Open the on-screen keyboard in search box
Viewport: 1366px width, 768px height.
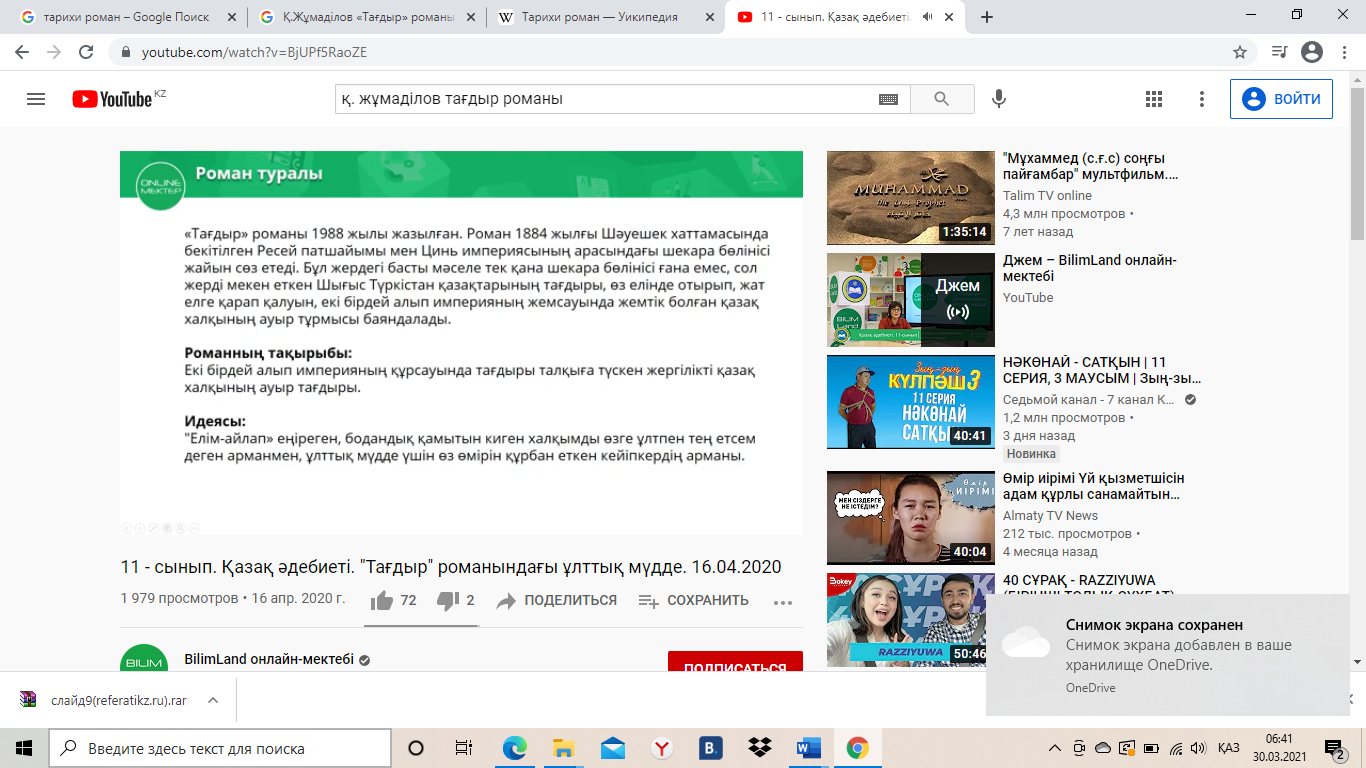[x=888, y=99]
